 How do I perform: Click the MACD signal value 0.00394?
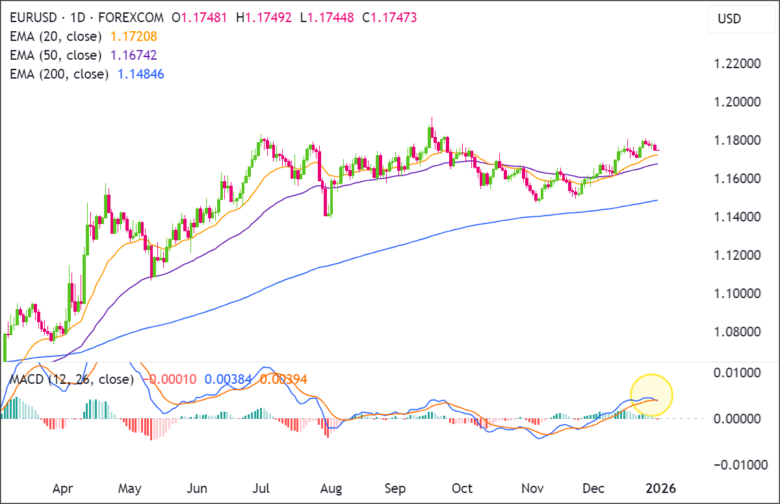(283, 380)
